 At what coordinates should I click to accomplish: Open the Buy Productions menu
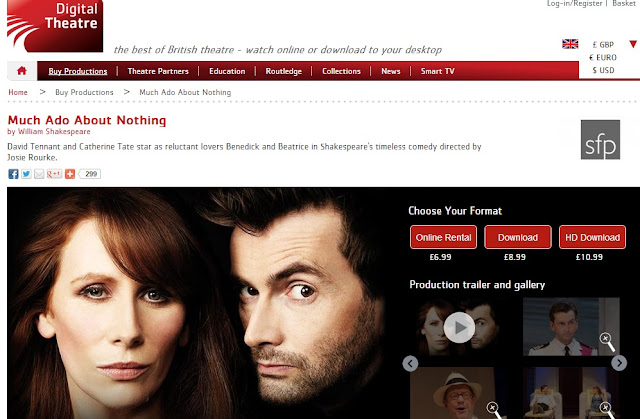click(78, 71)
